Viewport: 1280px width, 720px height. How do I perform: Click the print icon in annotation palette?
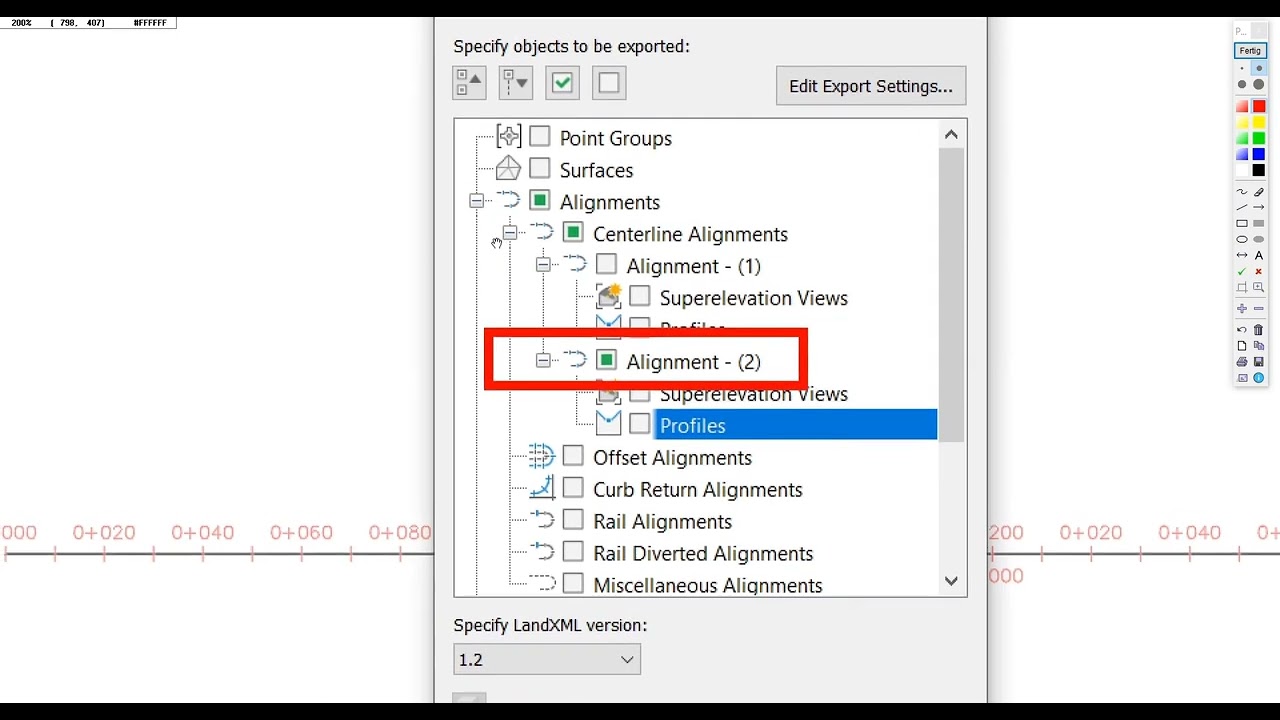(x=1242, y=361)
